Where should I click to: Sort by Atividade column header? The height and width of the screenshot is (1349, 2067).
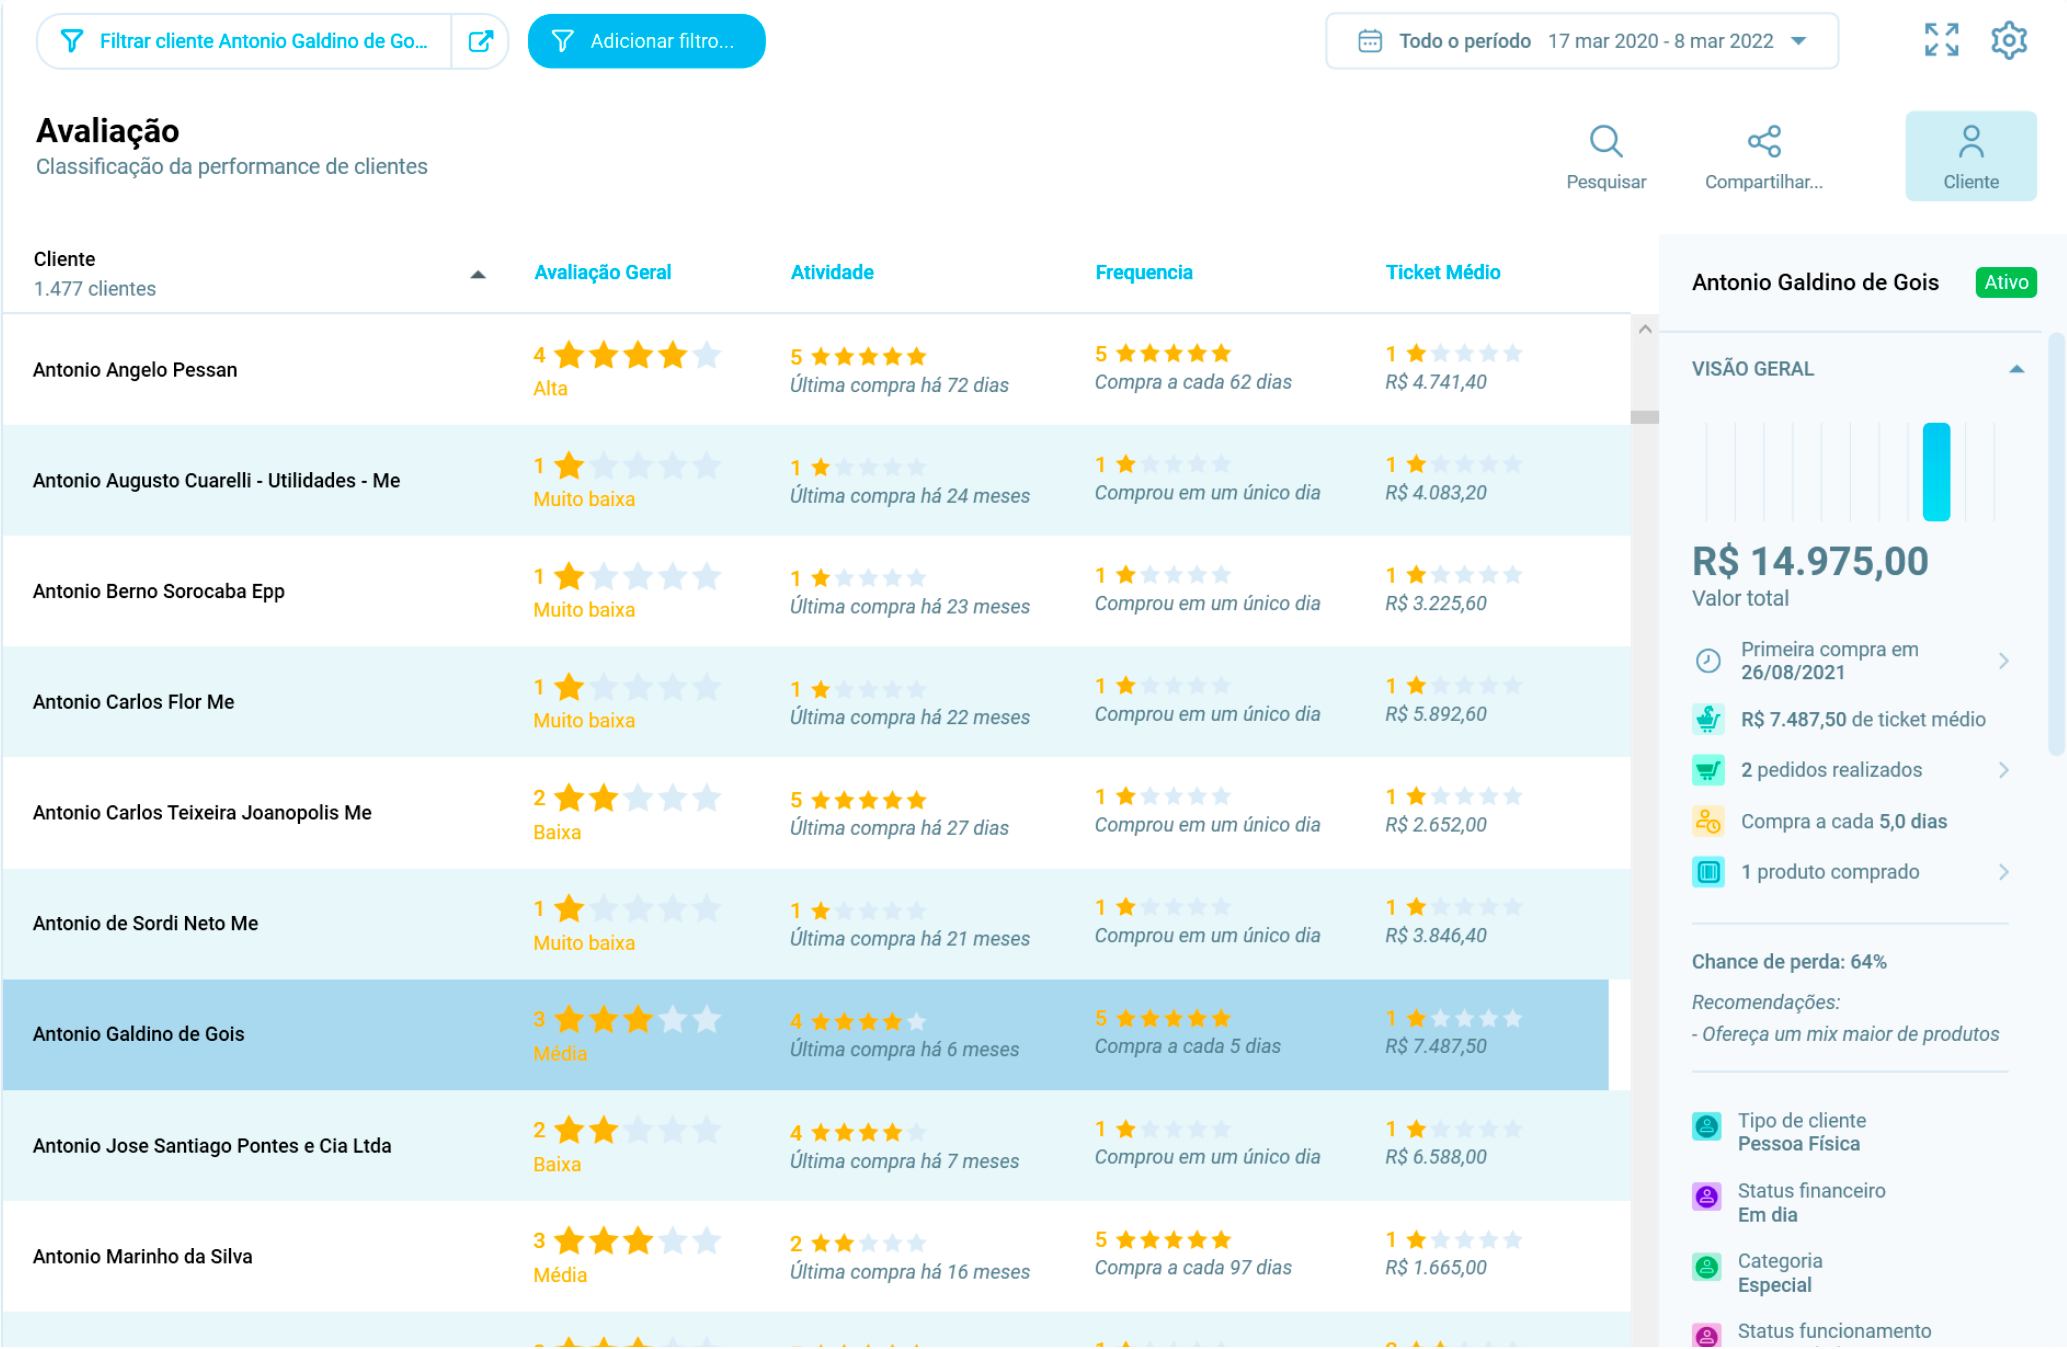831,272
